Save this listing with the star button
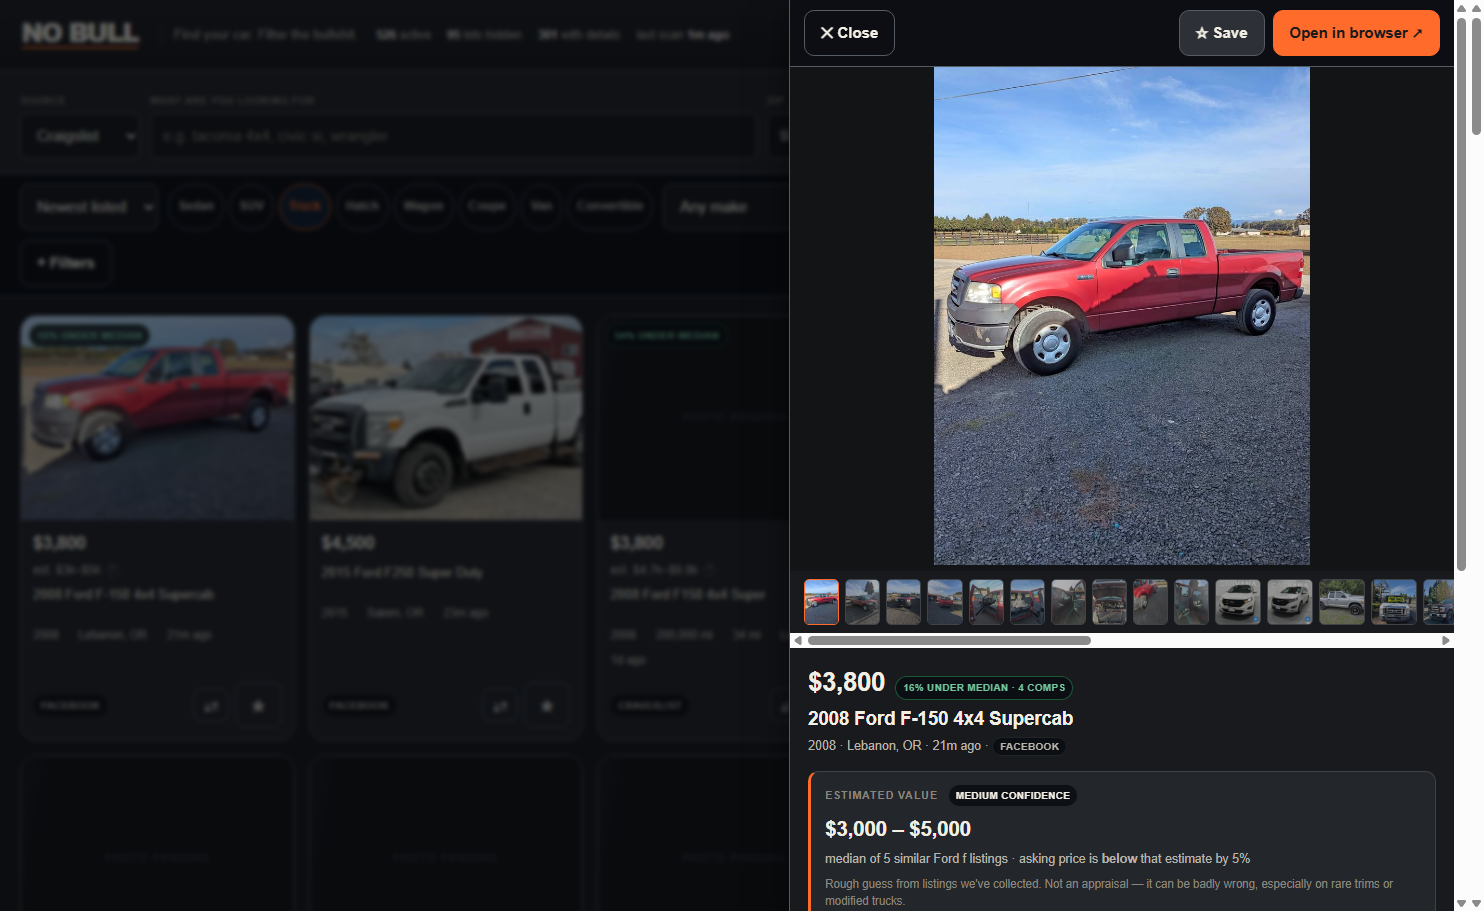1484x911 pixels. 1221,33
